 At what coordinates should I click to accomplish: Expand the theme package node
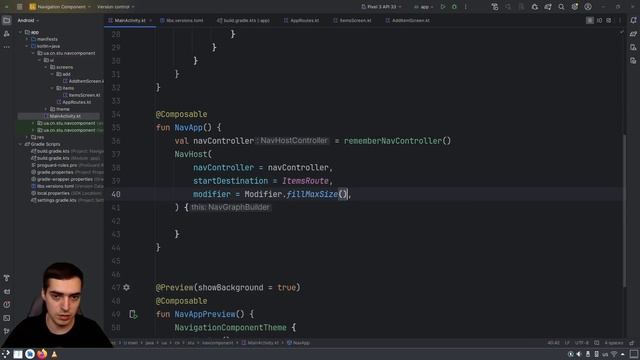pyautogui.click(x=46, y=109)
